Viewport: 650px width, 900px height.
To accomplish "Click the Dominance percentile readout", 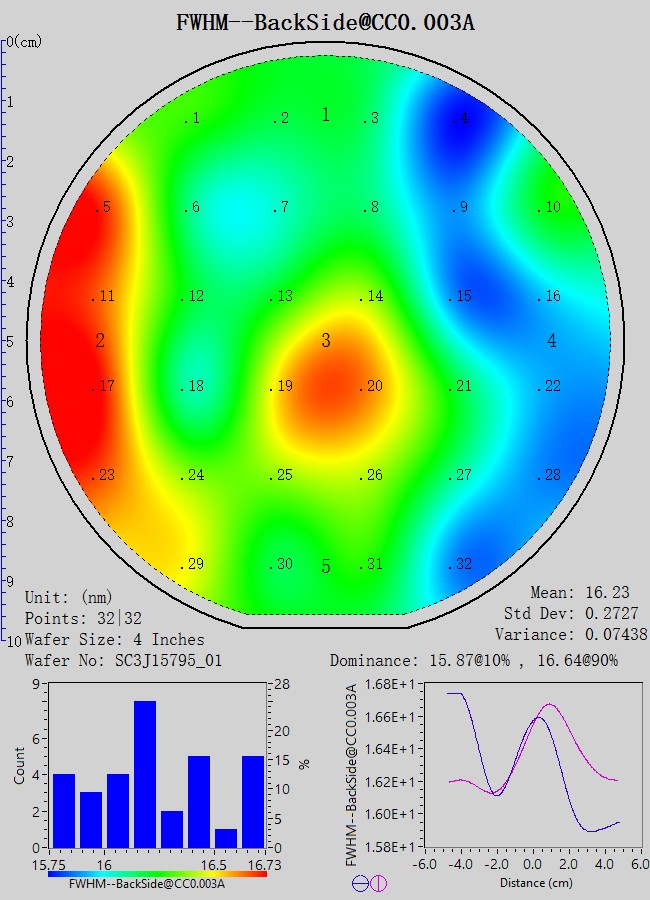I will coord(488,661).
